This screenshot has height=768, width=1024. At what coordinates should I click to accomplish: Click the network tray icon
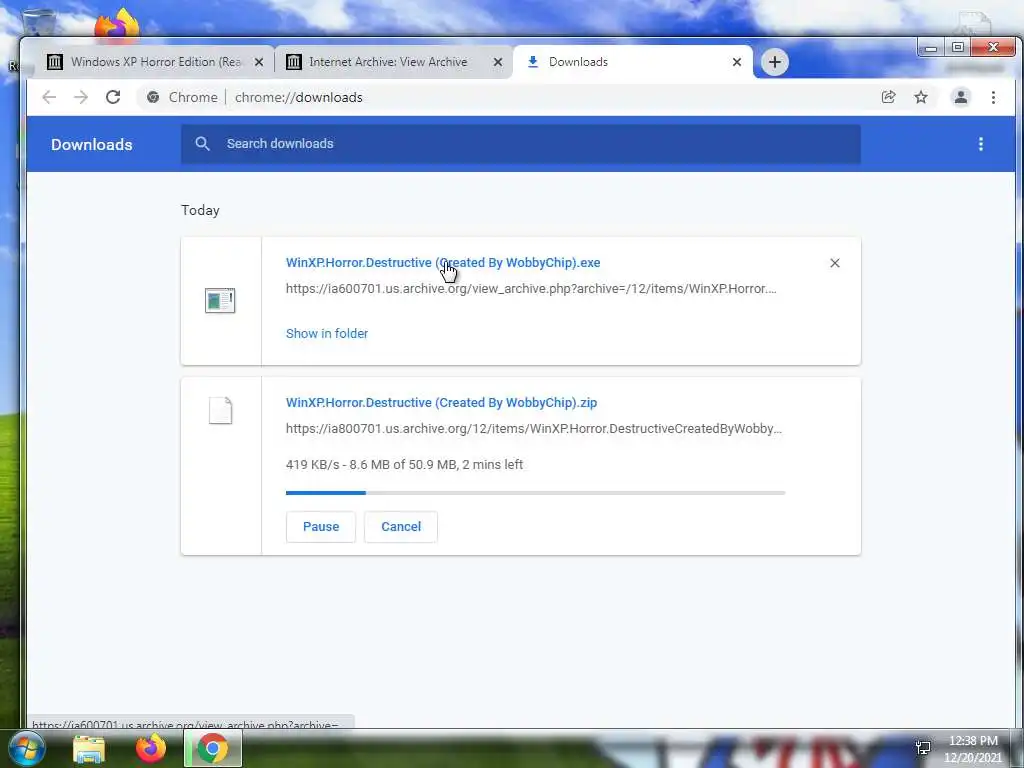click(923, 748)
